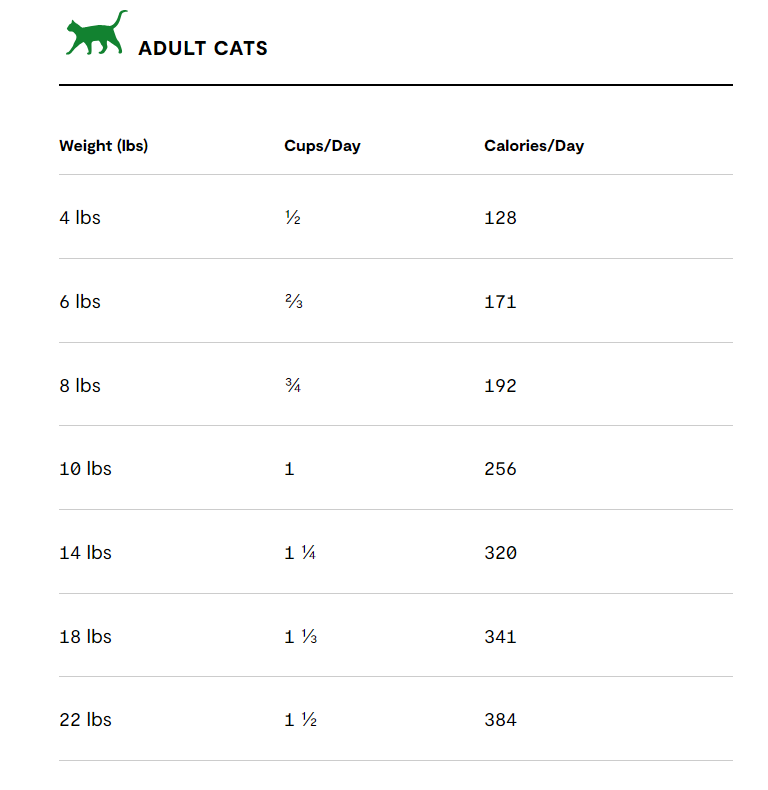Select the 14 lbs weight cell

pyautogui.click(x=85, y=553)
